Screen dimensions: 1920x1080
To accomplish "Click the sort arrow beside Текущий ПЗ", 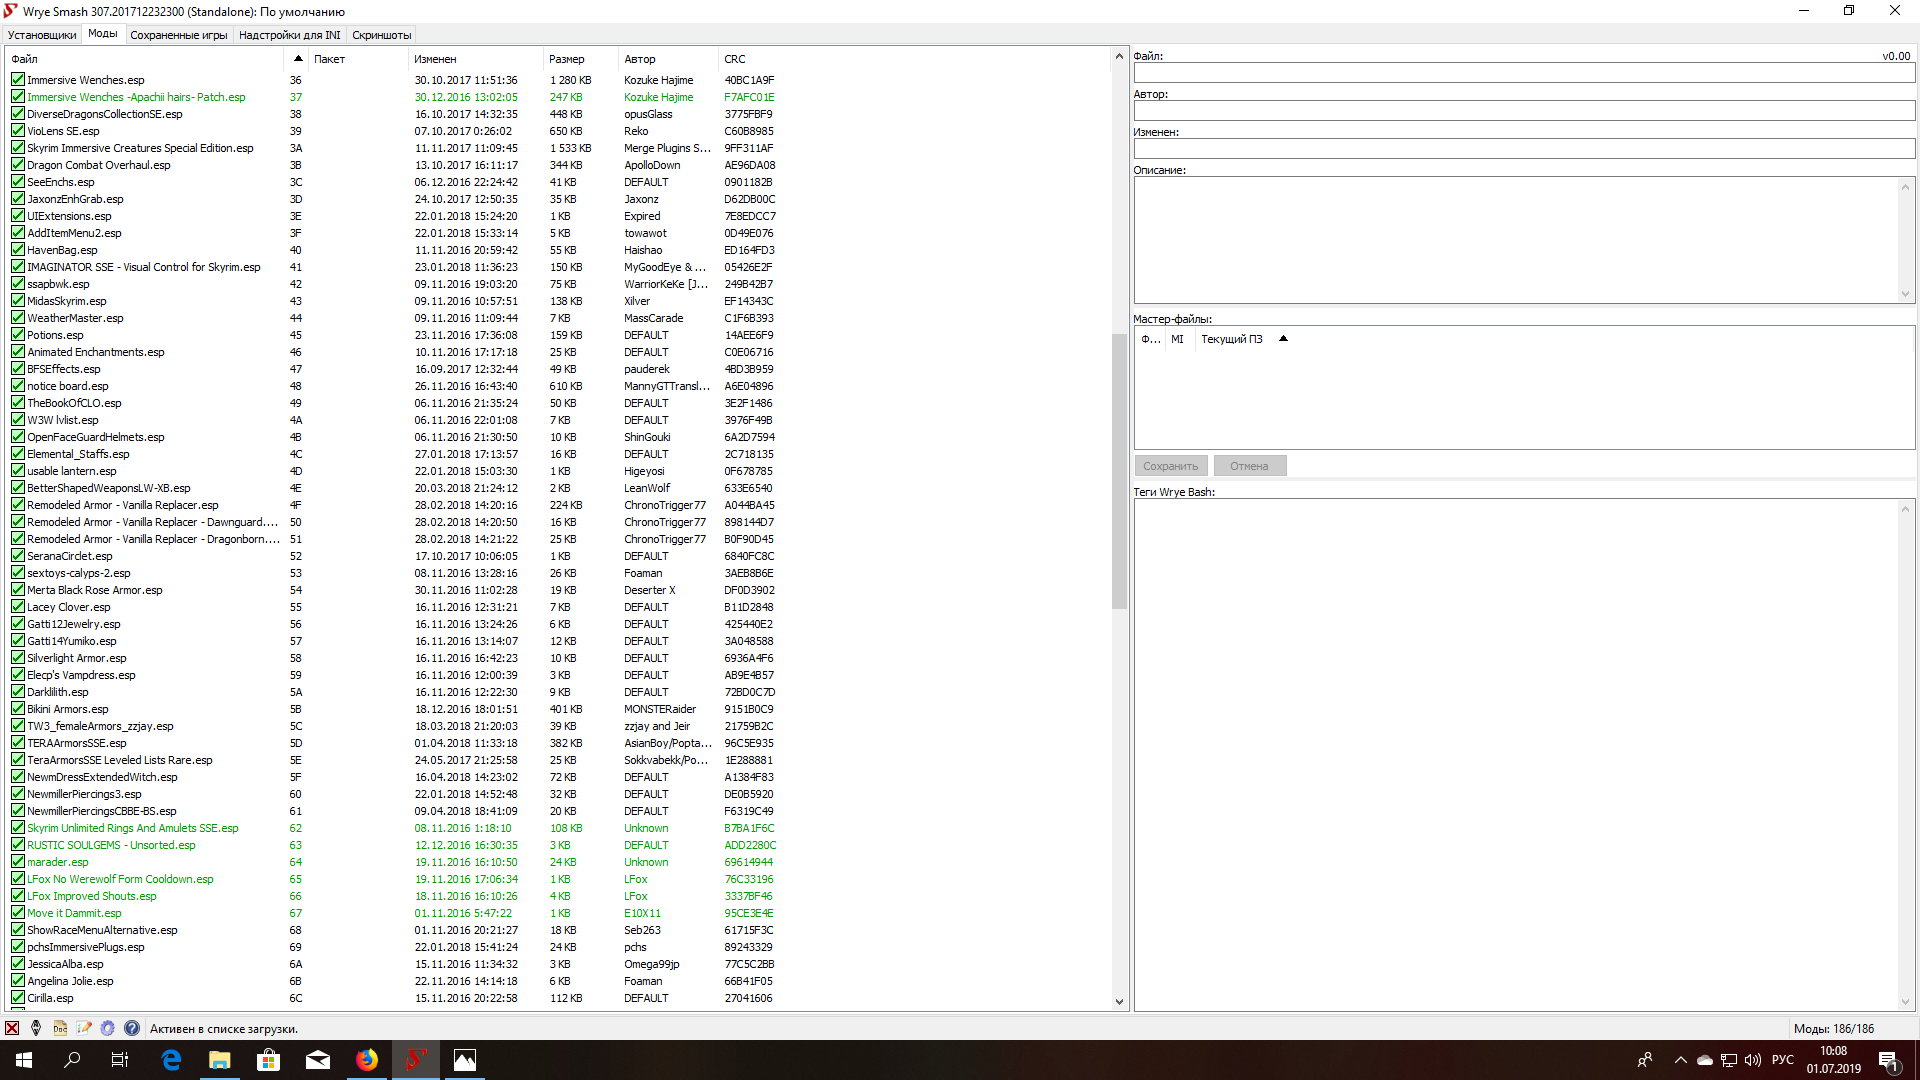I will point(1283,339).
